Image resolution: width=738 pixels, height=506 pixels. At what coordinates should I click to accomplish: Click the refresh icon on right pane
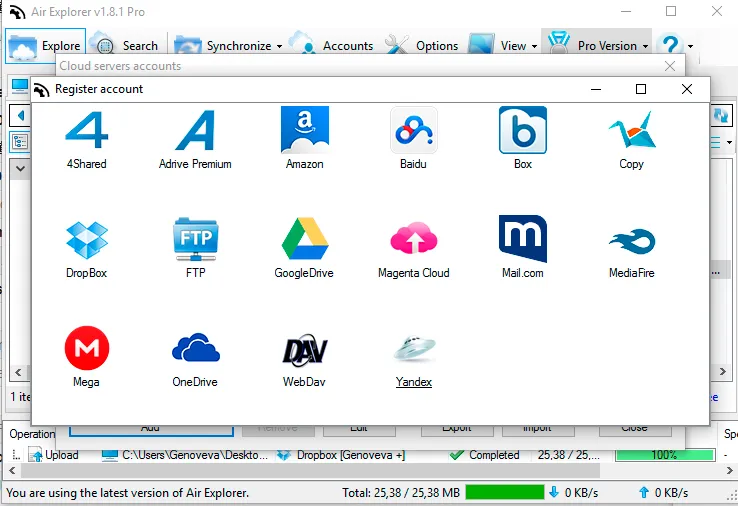point(721,115)
